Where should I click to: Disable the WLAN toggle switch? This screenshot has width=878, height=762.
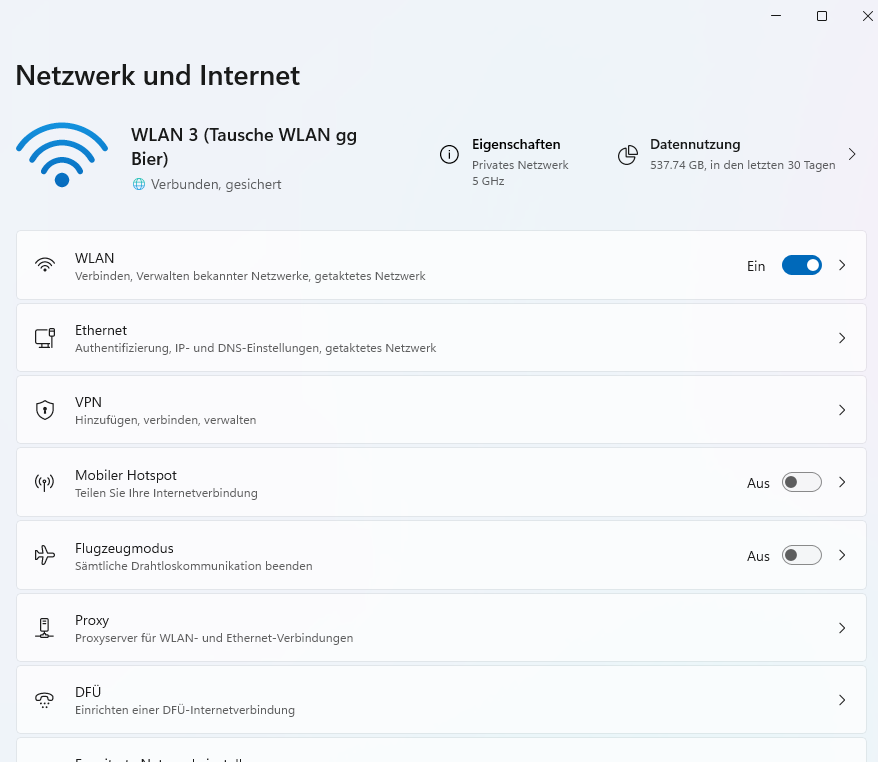[801, 265]
